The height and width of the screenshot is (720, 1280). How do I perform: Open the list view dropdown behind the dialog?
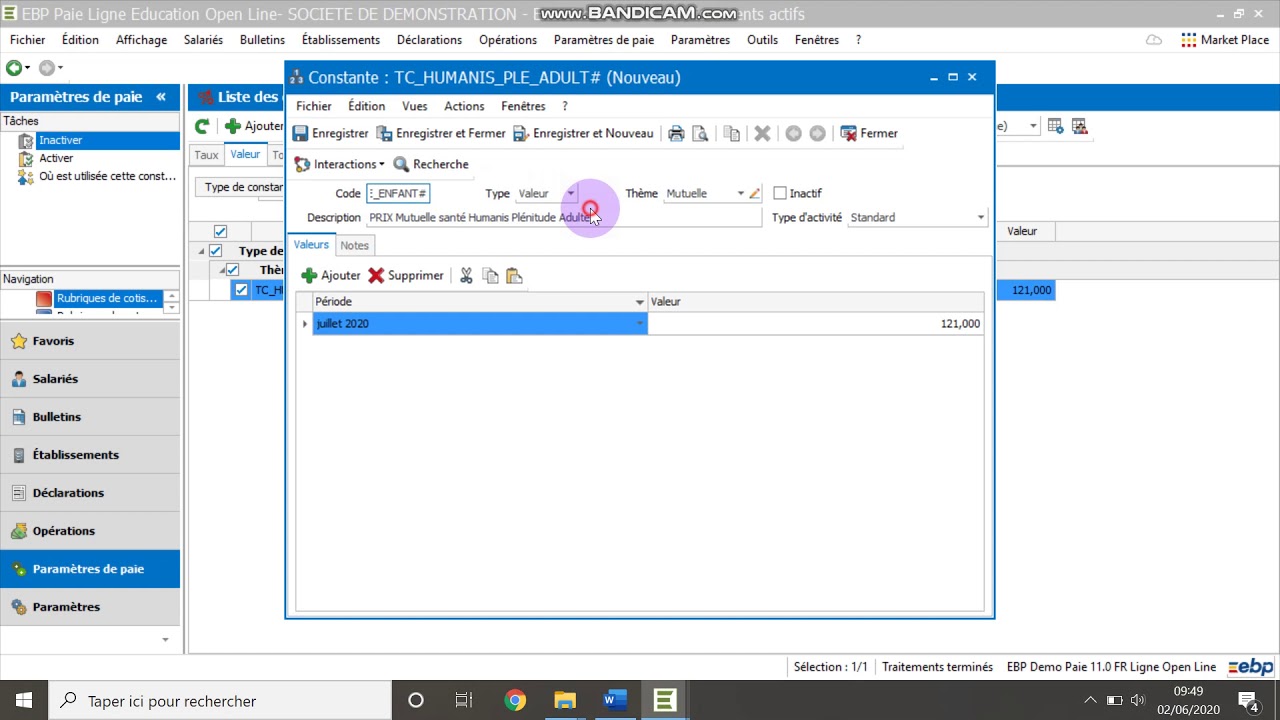1033,126
